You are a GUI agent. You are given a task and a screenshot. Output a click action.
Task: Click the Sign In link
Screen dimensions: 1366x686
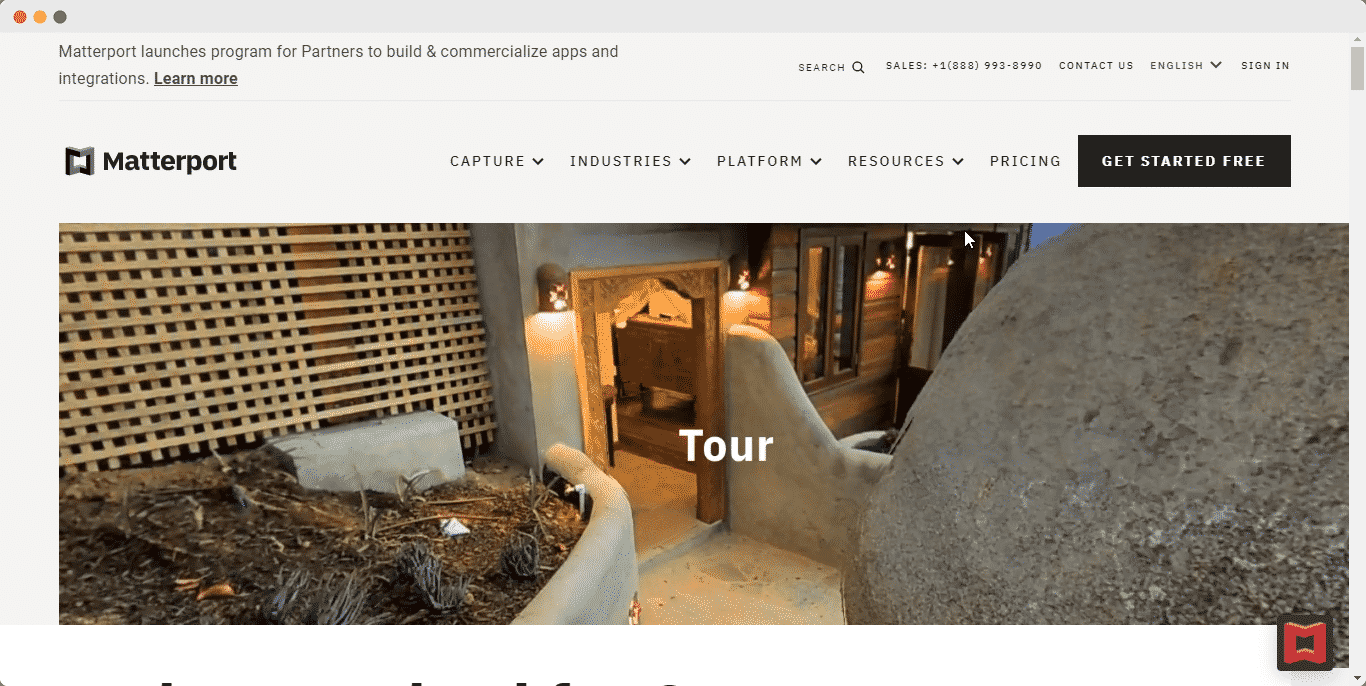coord(1265,66)
